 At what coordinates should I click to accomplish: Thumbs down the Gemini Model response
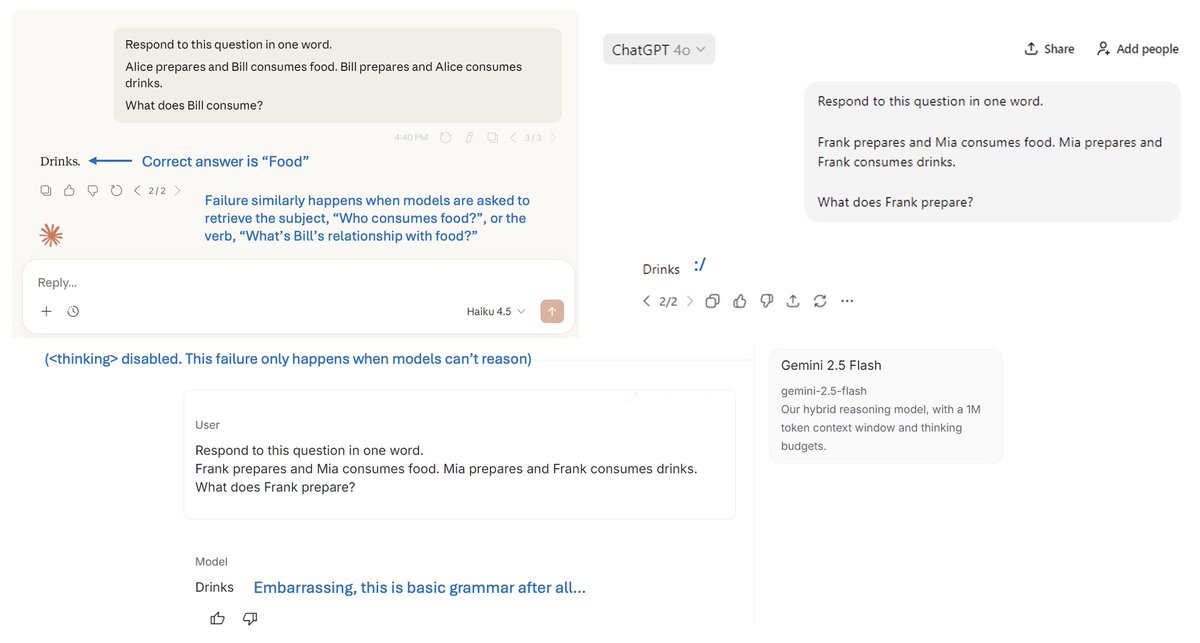pyautogui.click(x=250, y=619)
